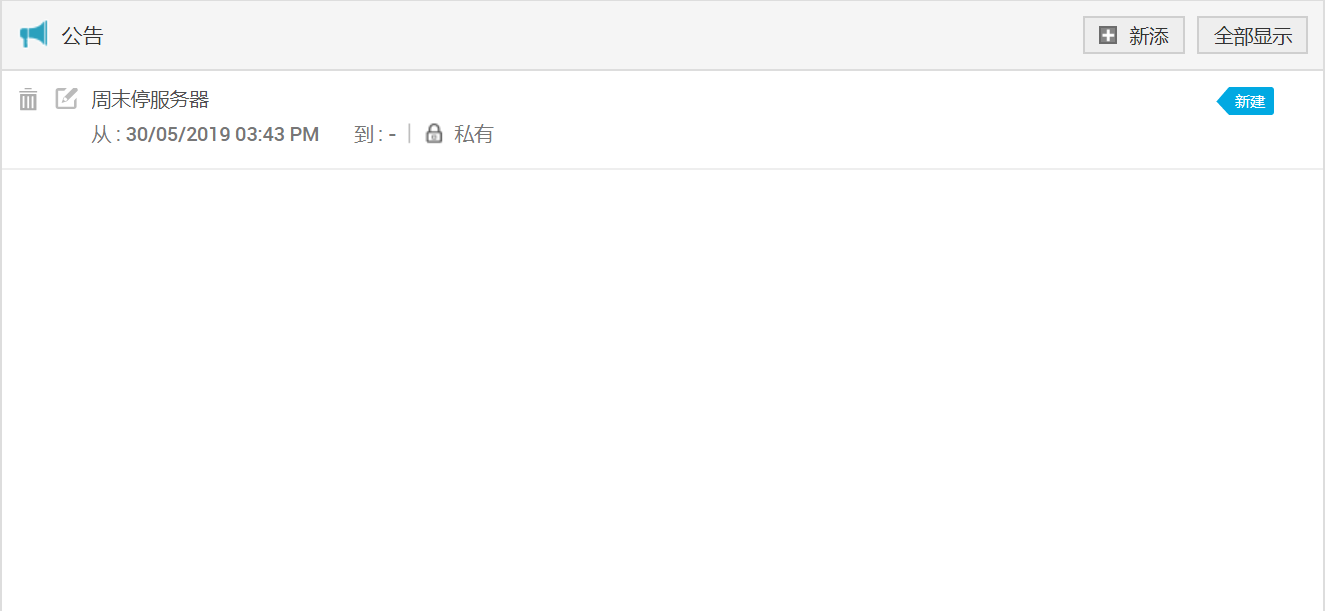Viewport: 1325px width, 611px height.
Task: Click blank space in the 周末停服务器 row
Action: [800, 118]
